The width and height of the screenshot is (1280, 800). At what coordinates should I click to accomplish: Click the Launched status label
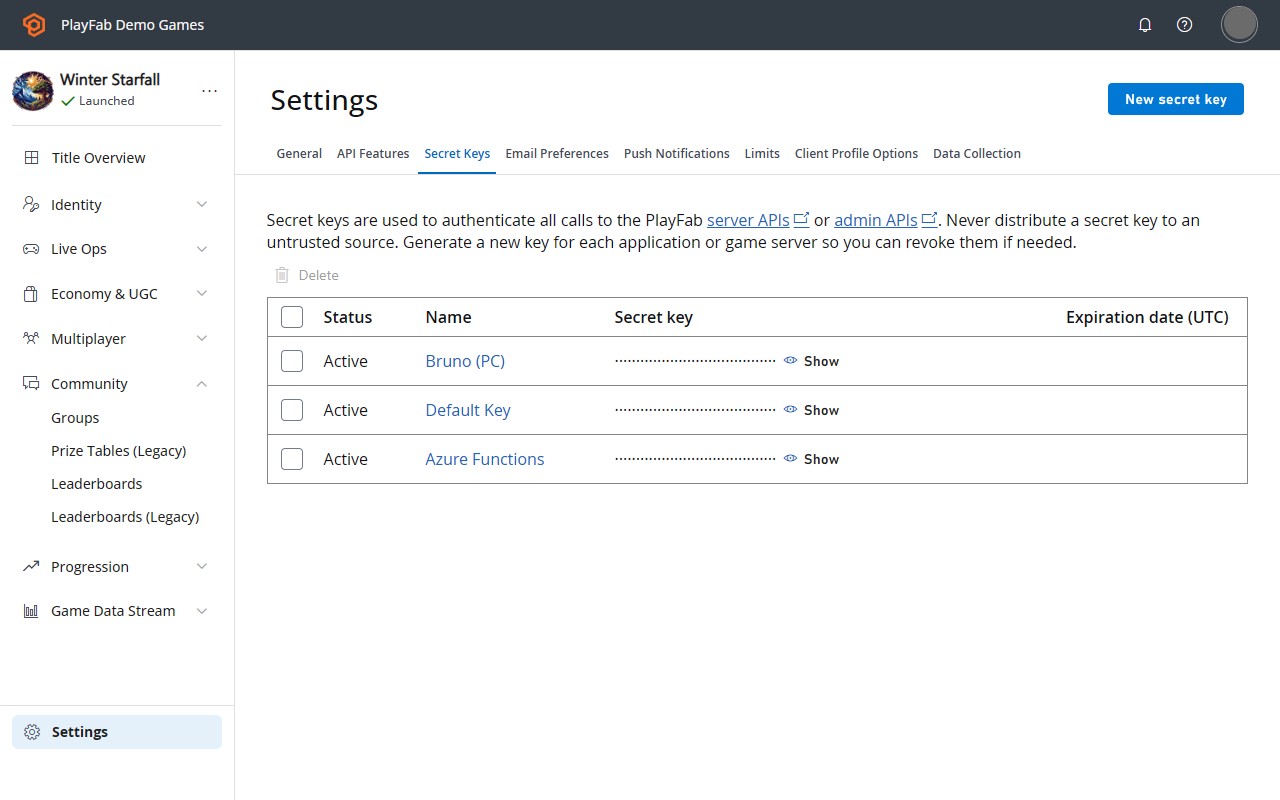coord(106,101)
